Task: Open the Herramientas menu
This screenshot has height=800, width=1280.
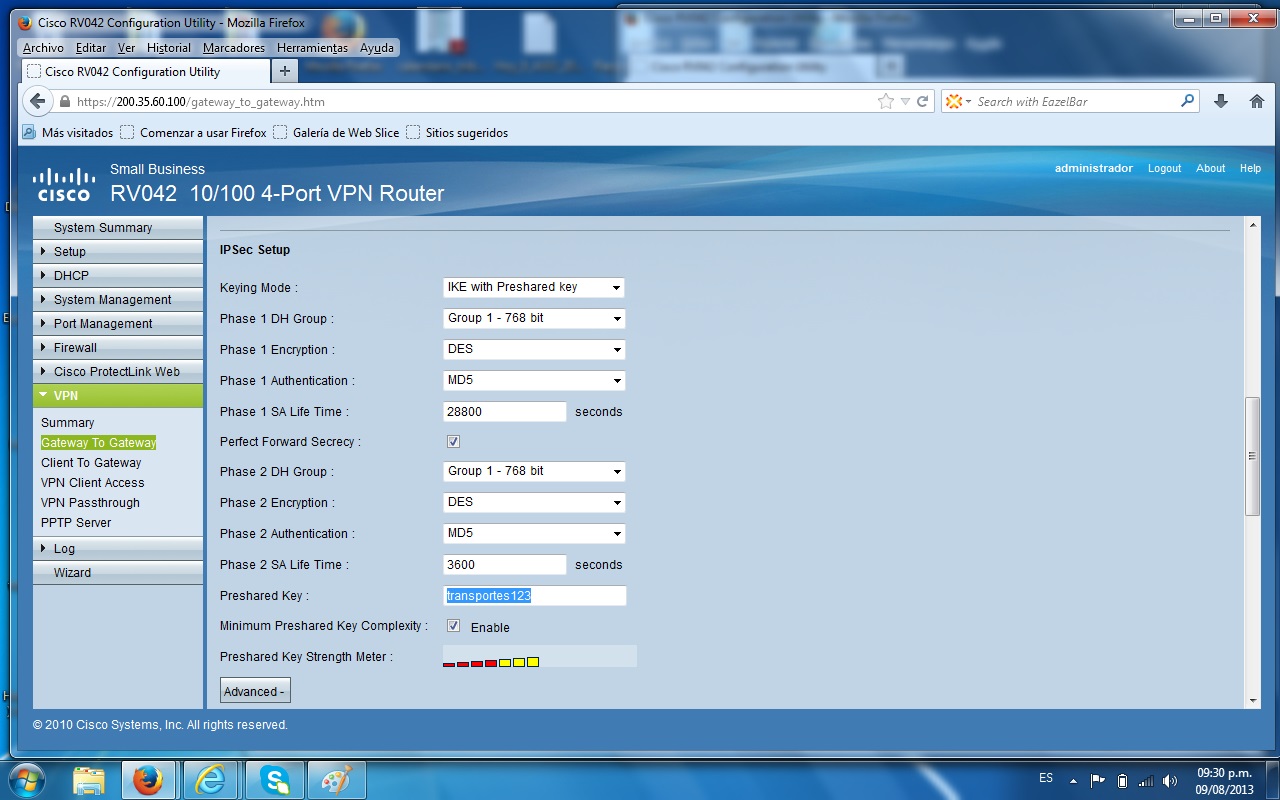Action: pyautogui.click(x=312, y=48)
